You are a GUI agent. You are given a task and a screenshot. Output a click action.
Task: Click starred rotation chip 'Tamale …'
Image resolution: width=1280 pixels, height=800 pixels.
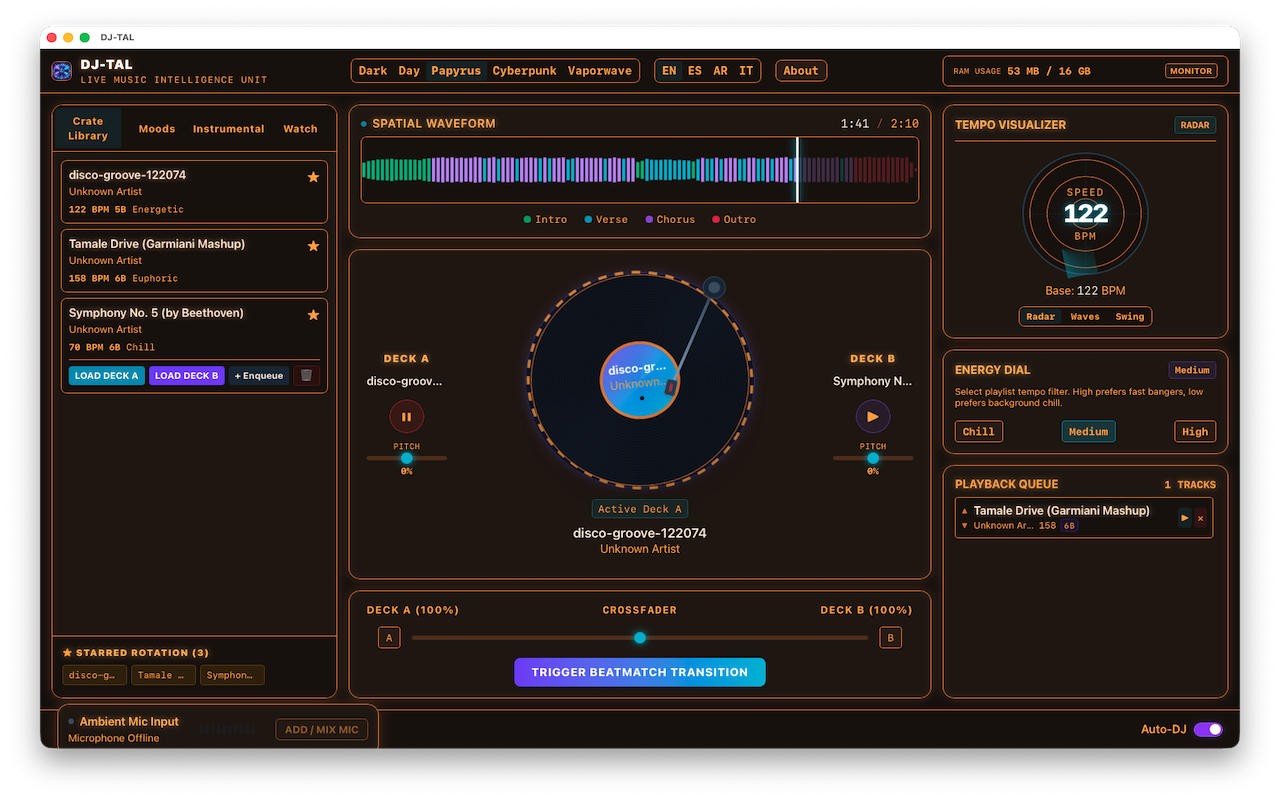[163, 675]
